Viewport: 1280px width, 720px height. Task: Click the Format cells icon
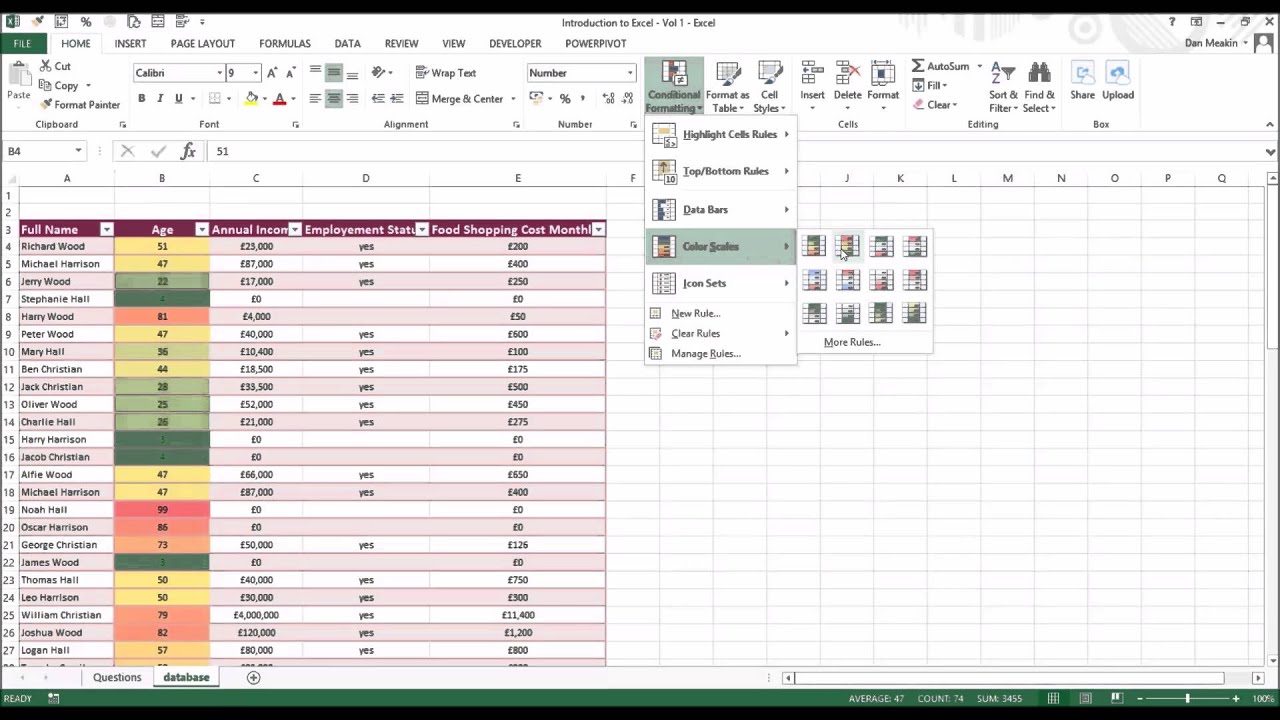[x=882, y=73]
